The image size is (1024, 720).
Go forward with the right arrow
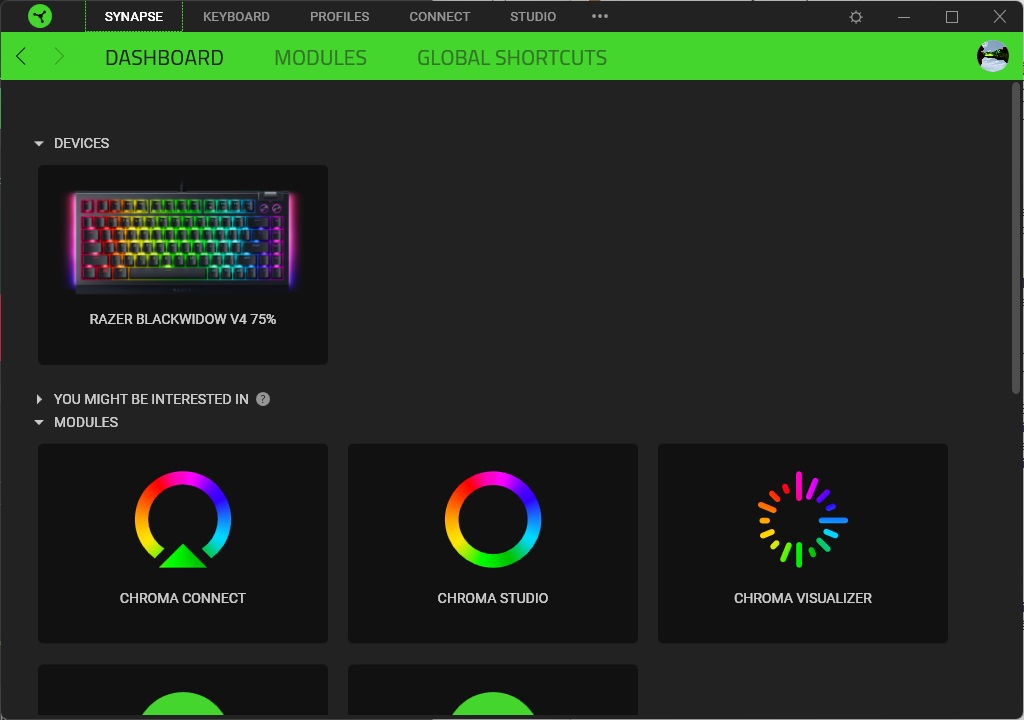(x=59, y=57)
